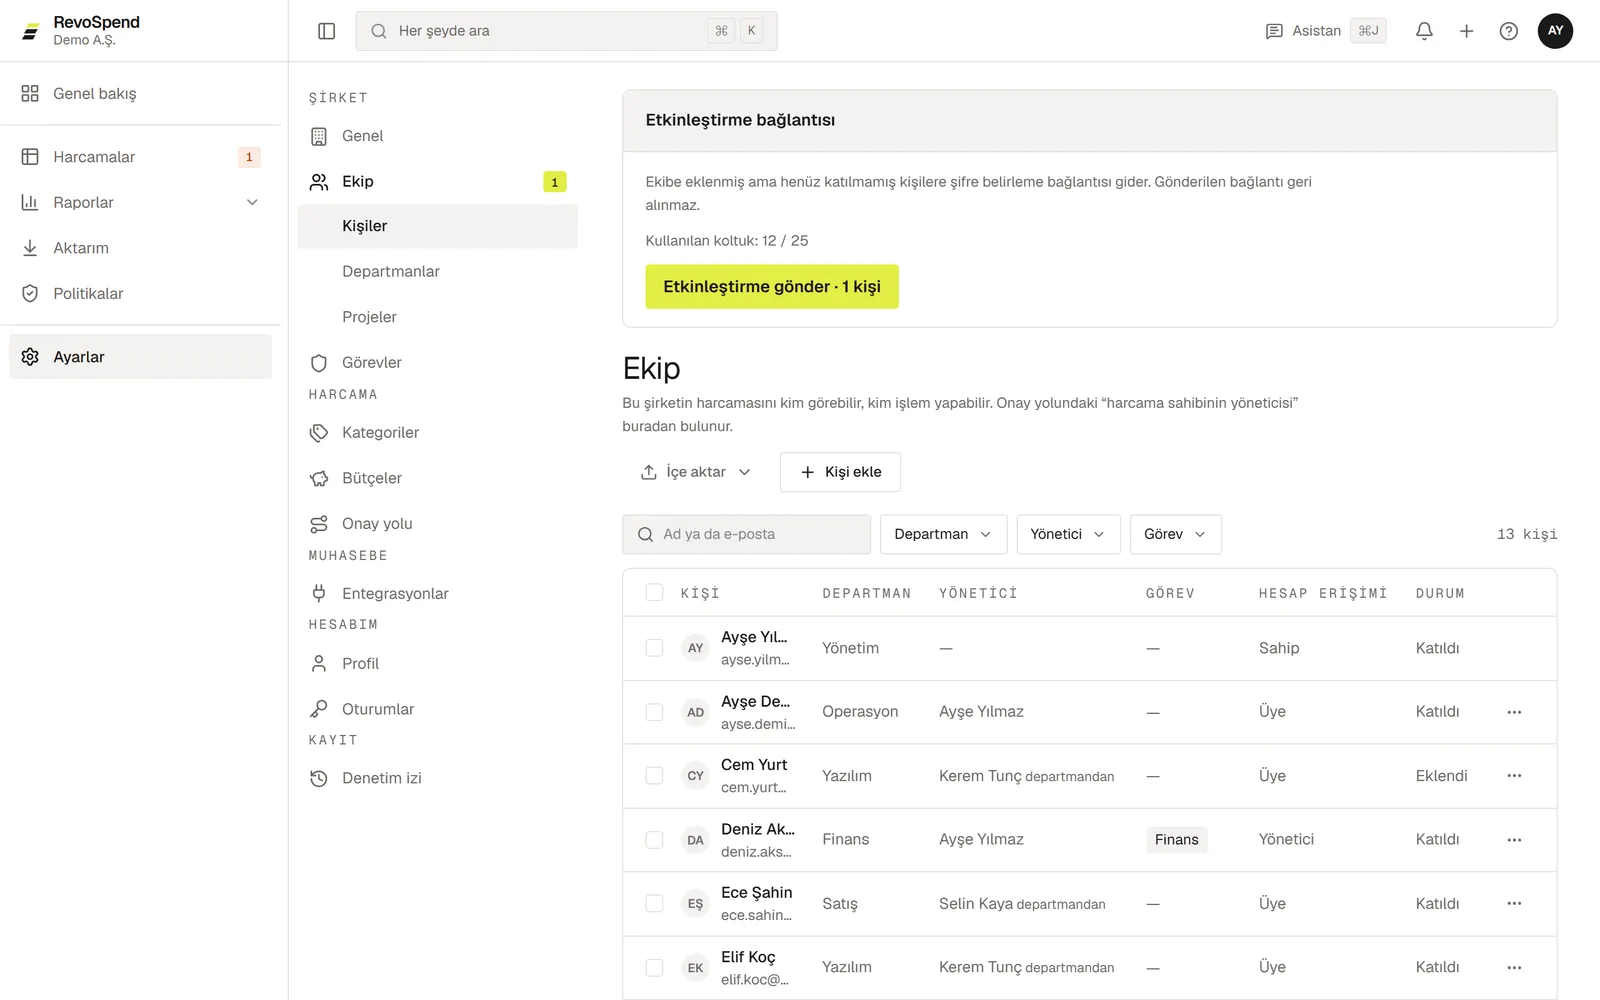Open the İçe aktar dropdown

tap(696, 472)
